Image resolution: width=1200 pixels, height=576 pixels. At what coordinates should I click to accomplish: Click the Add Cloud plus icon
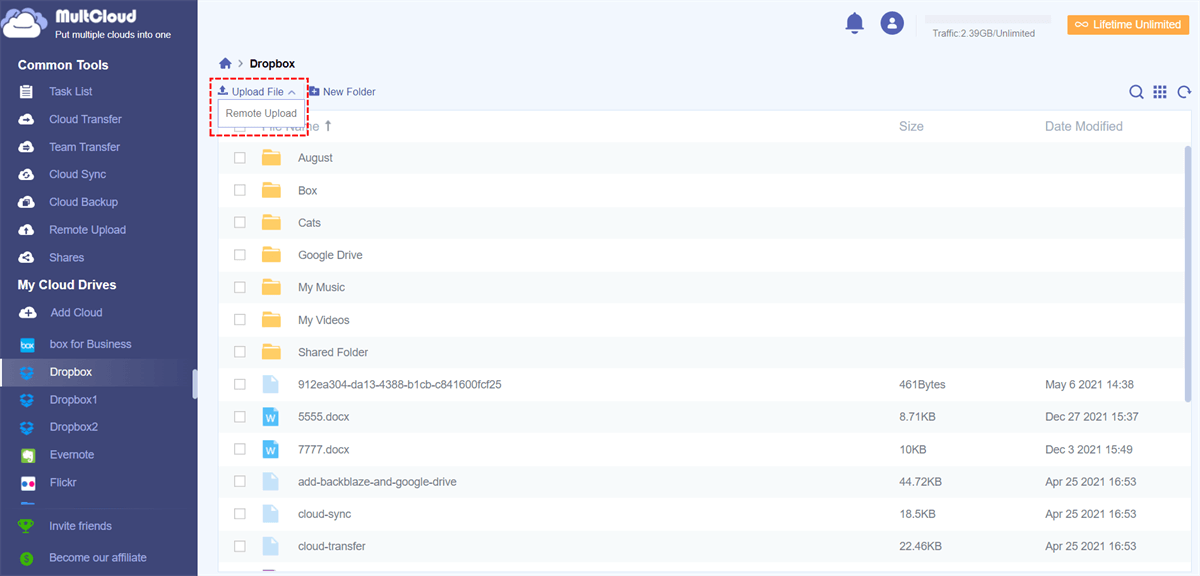coord(28,313)
